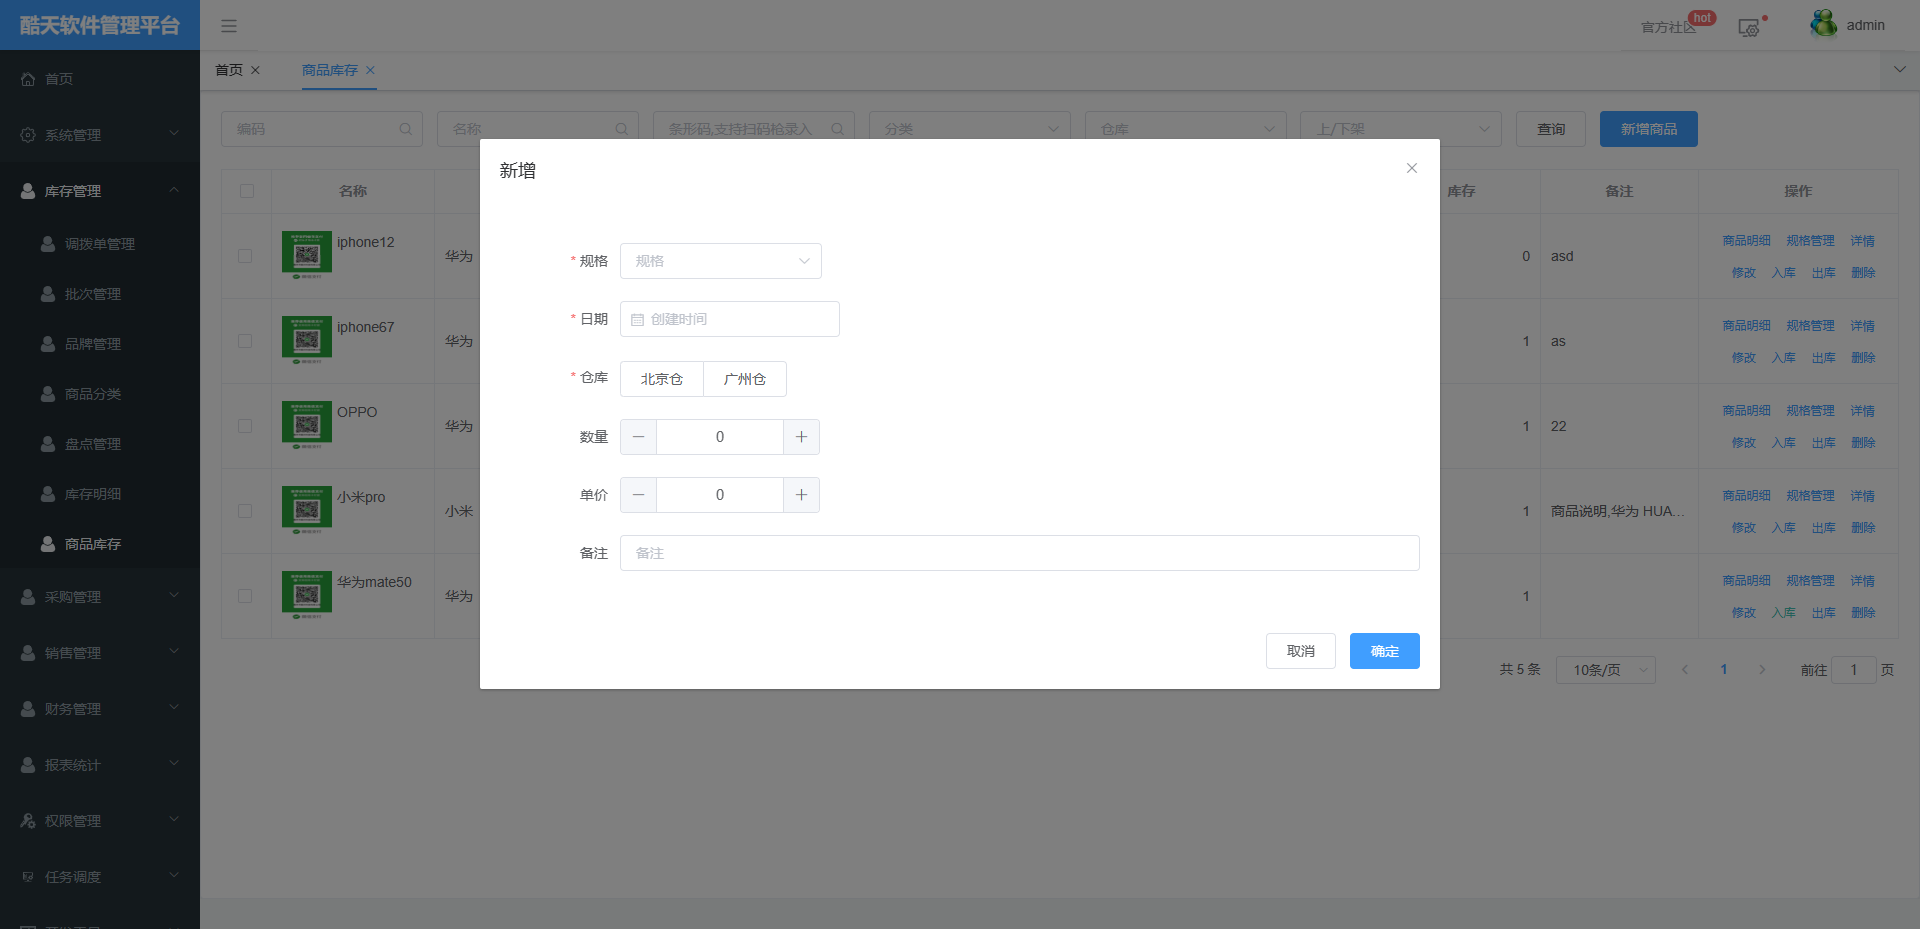Click the 确定 button
The height and width of the screenshot is (929, 1920).
click(x=1384, y=651)
